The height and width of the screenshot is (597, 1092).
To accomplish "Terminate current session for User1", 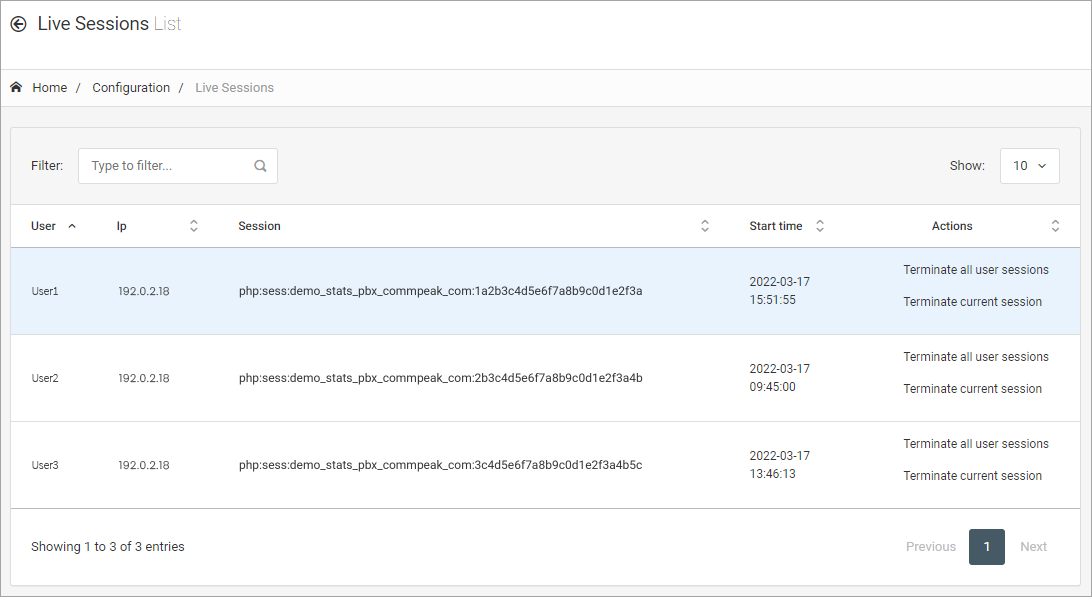I will point(972,302).
